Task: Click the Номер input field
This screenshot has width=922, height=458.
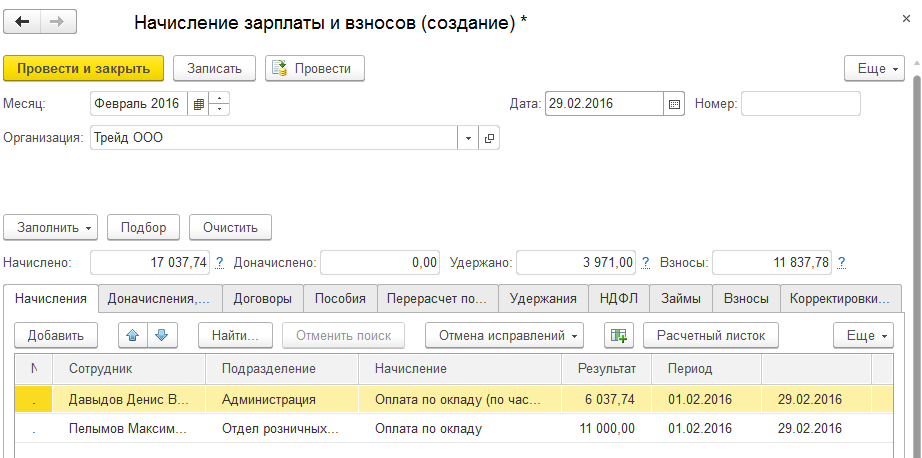Action: coord(800,104)
